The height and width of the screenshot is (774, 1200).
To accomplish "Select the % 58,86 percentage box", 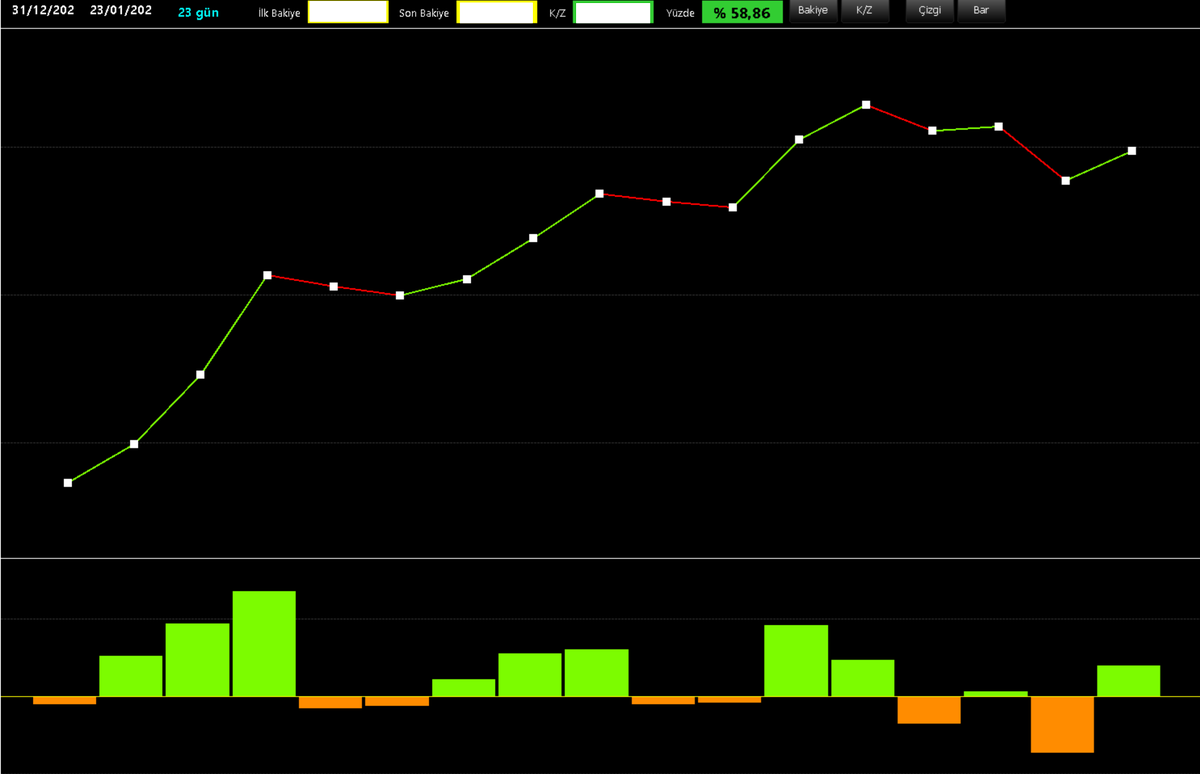I will (742, 12).
